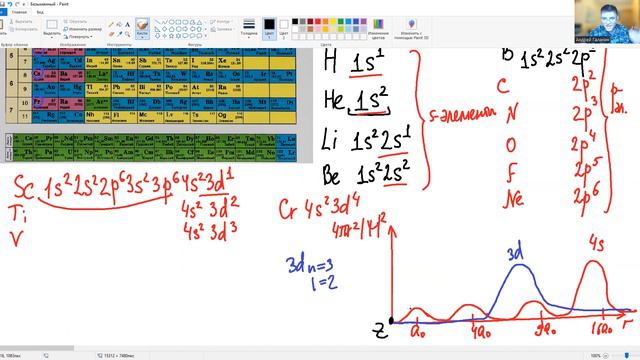Select the yellow palette swatch

point(333,22)
